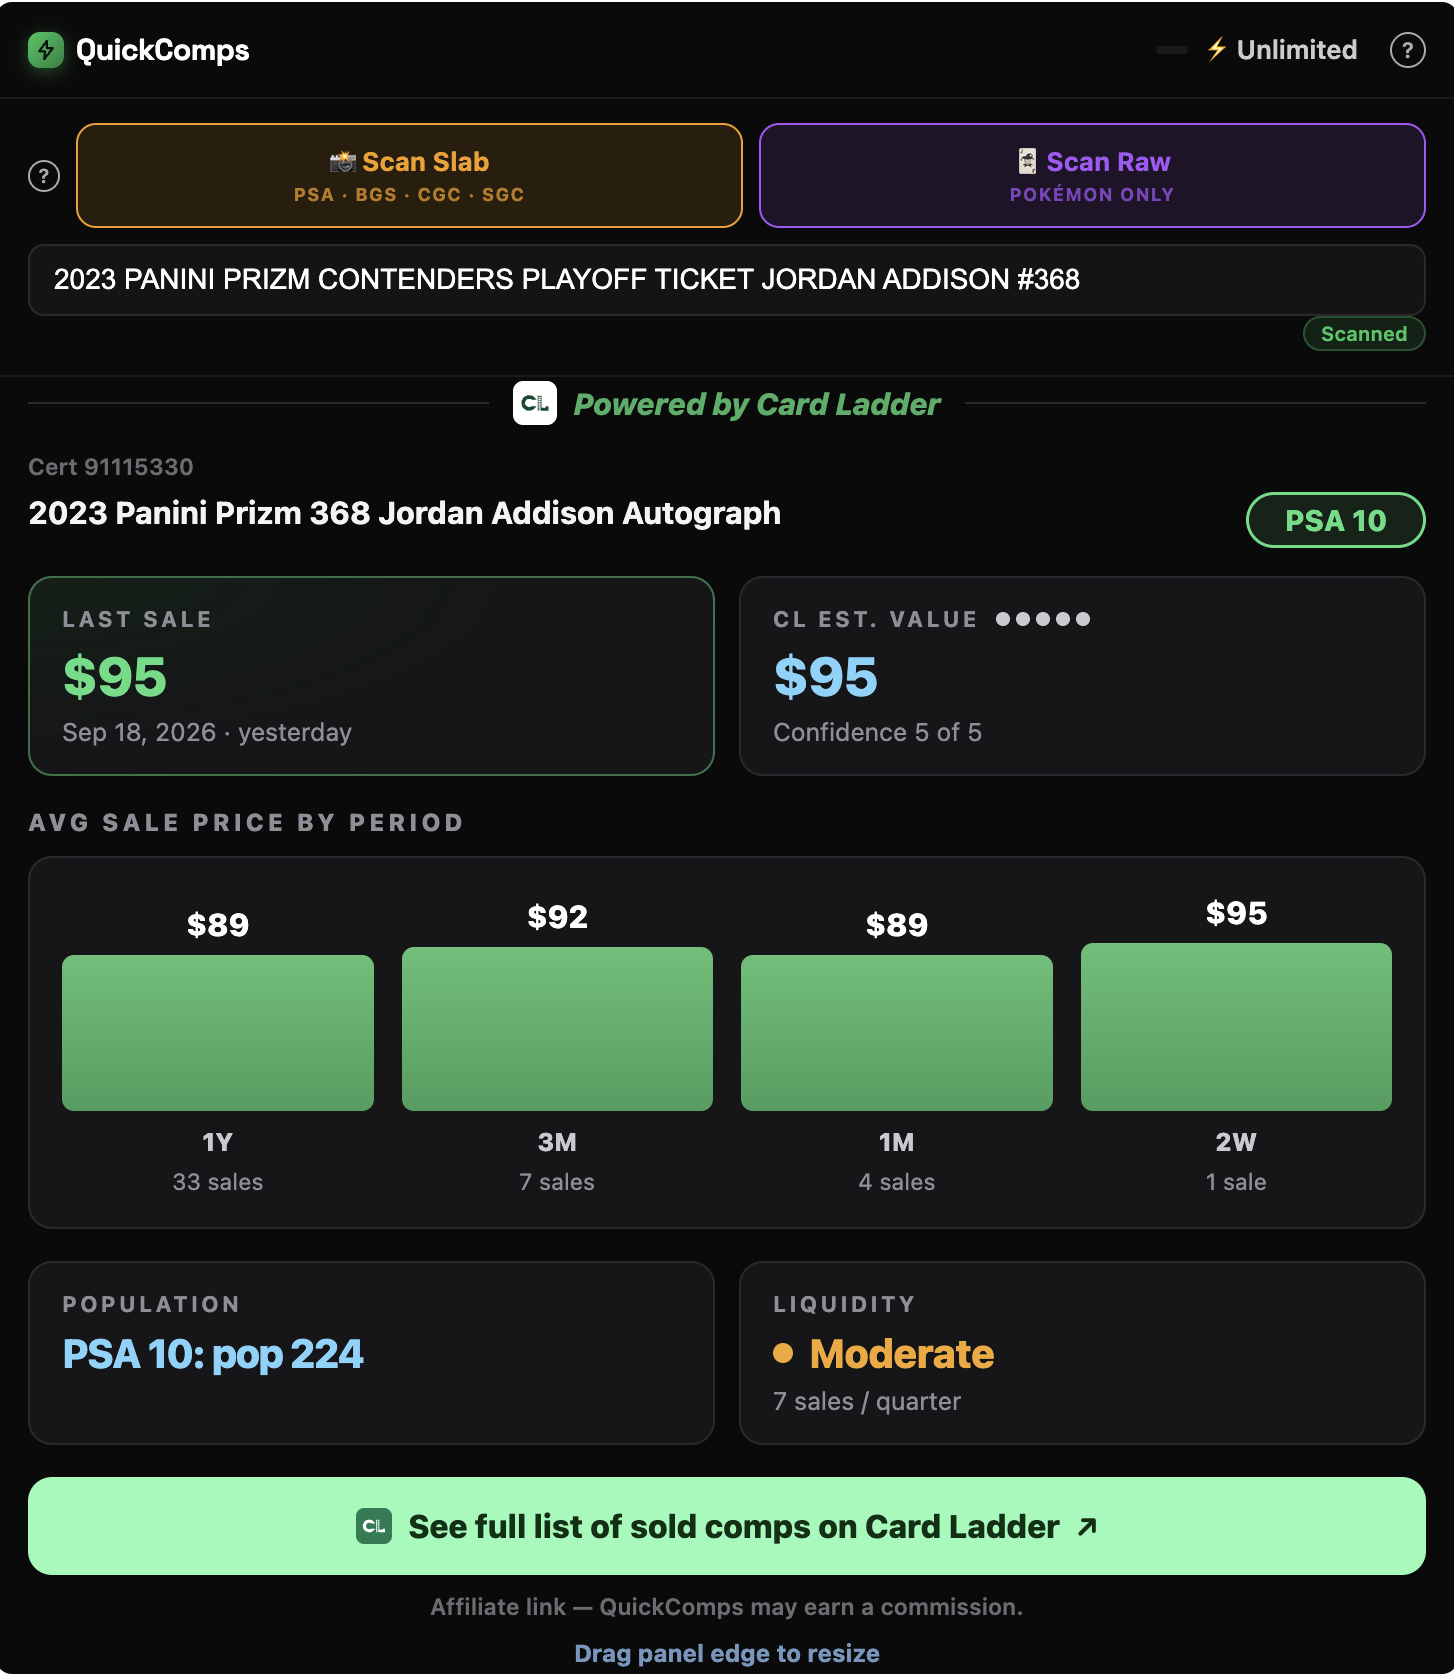
Task: Click the camera icon on Scan Slab
Action: click(343, 161)
